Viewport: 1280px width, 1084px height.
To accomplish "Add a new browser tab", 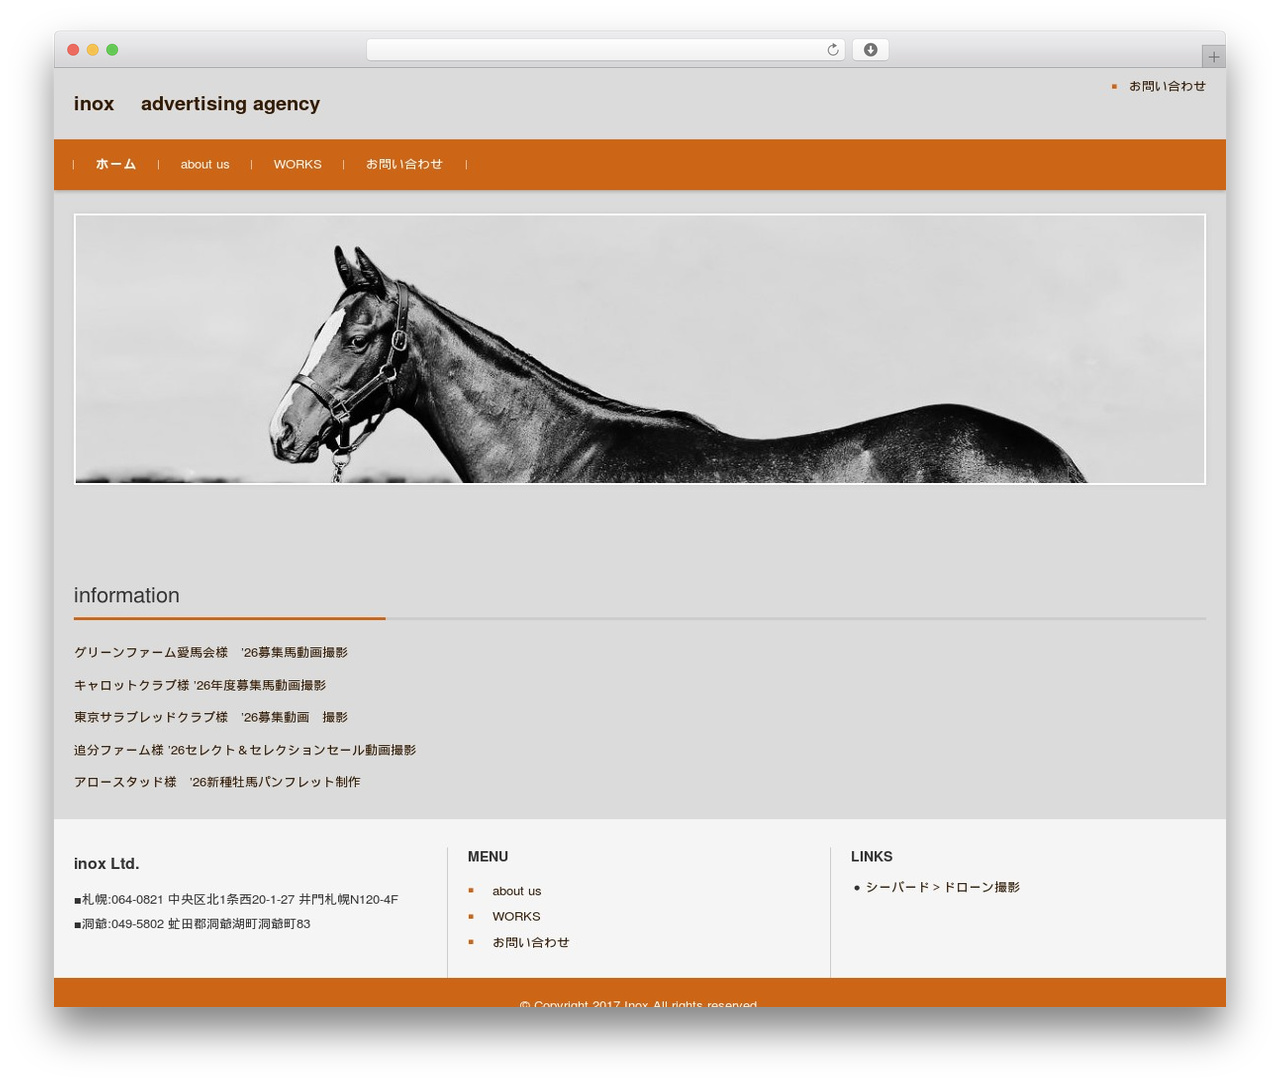I will pos(1213,57).
